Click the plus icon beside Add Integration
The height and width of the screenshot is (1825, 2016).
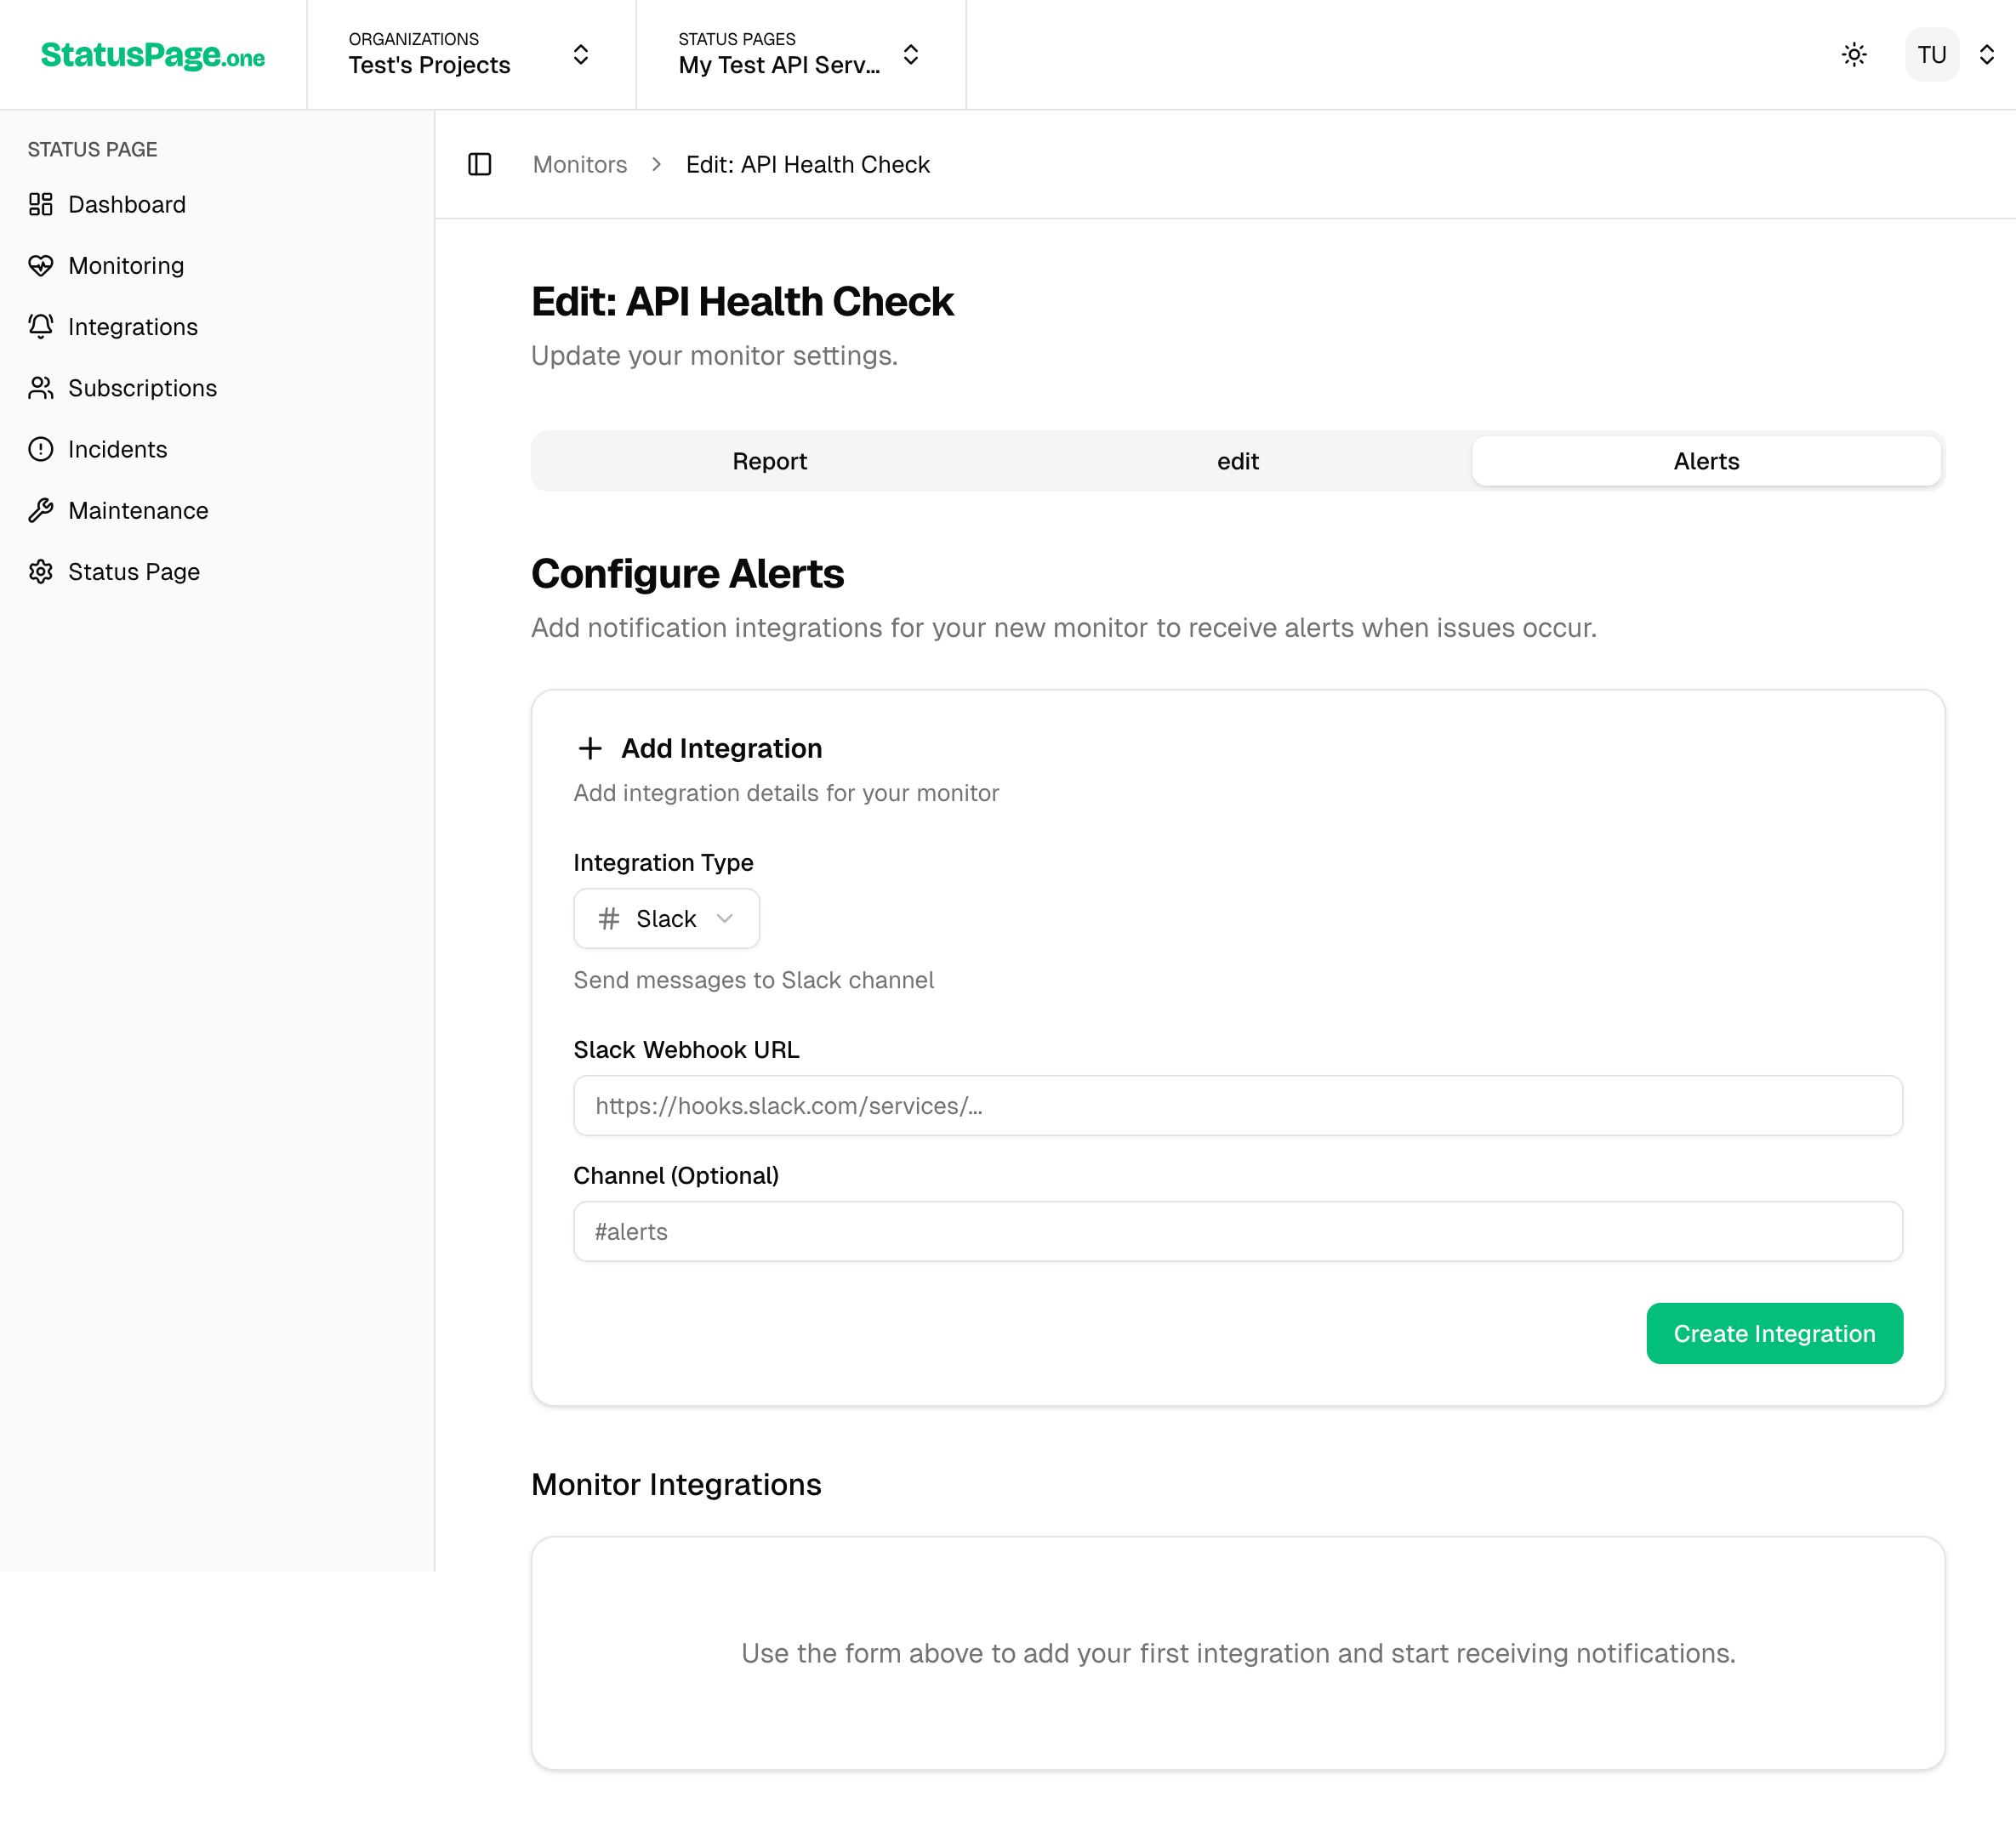590,748
